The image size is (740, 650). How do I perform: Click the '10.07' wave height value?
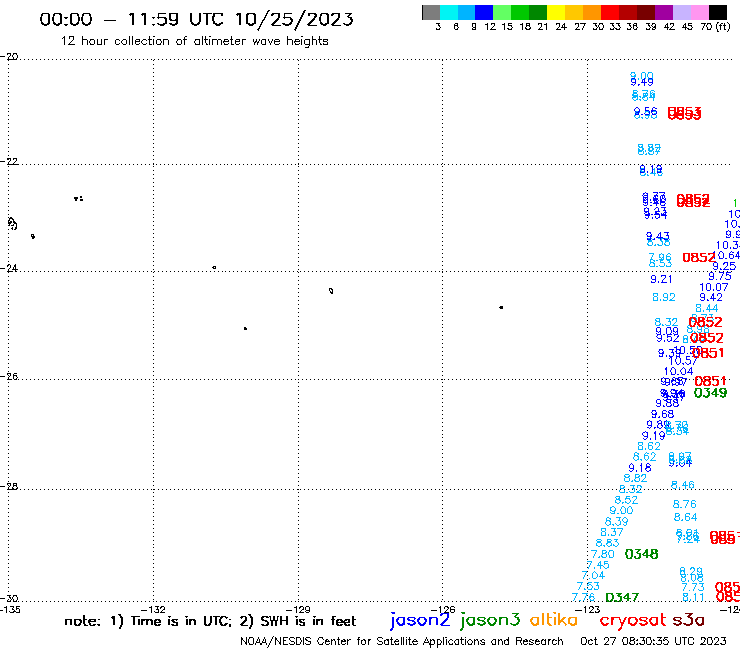tap(714, 287)
